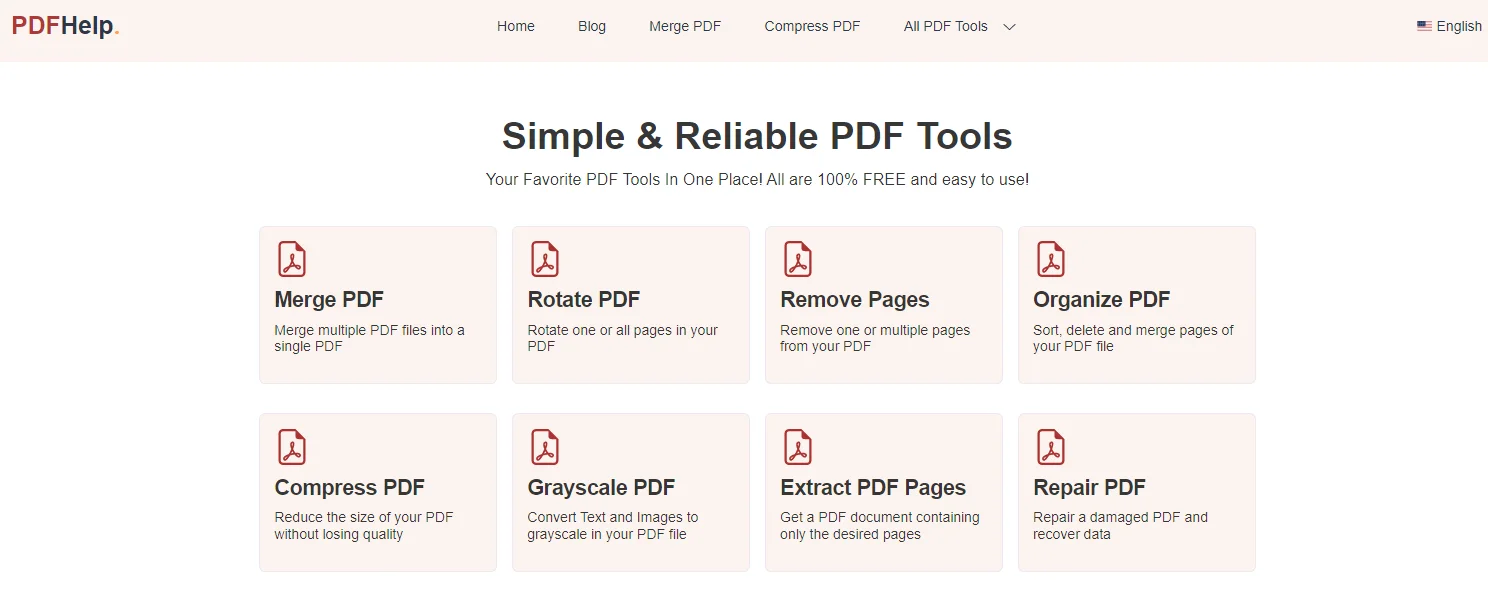Select Compress PDF in the top navigation
Viewport: 1488px width, 589px height.
pyautogui.click(x=812, y=26)
